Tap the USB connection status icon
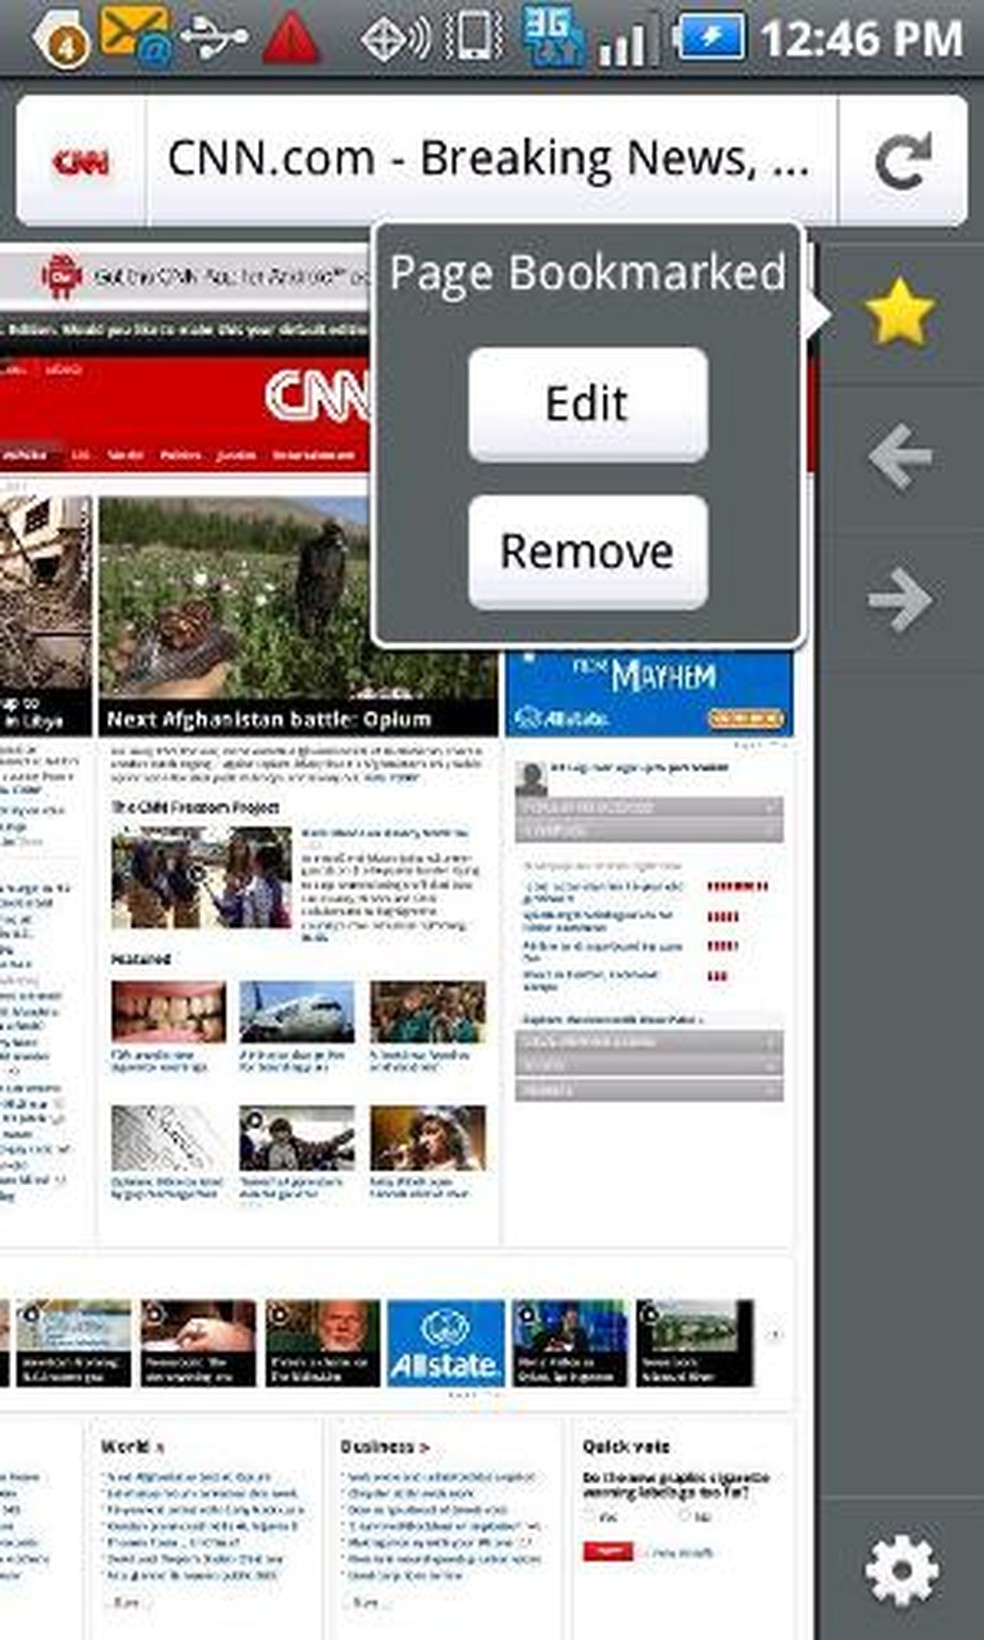Image resolution: width=984 pixels, height=1640 pixels. [214, 37]
